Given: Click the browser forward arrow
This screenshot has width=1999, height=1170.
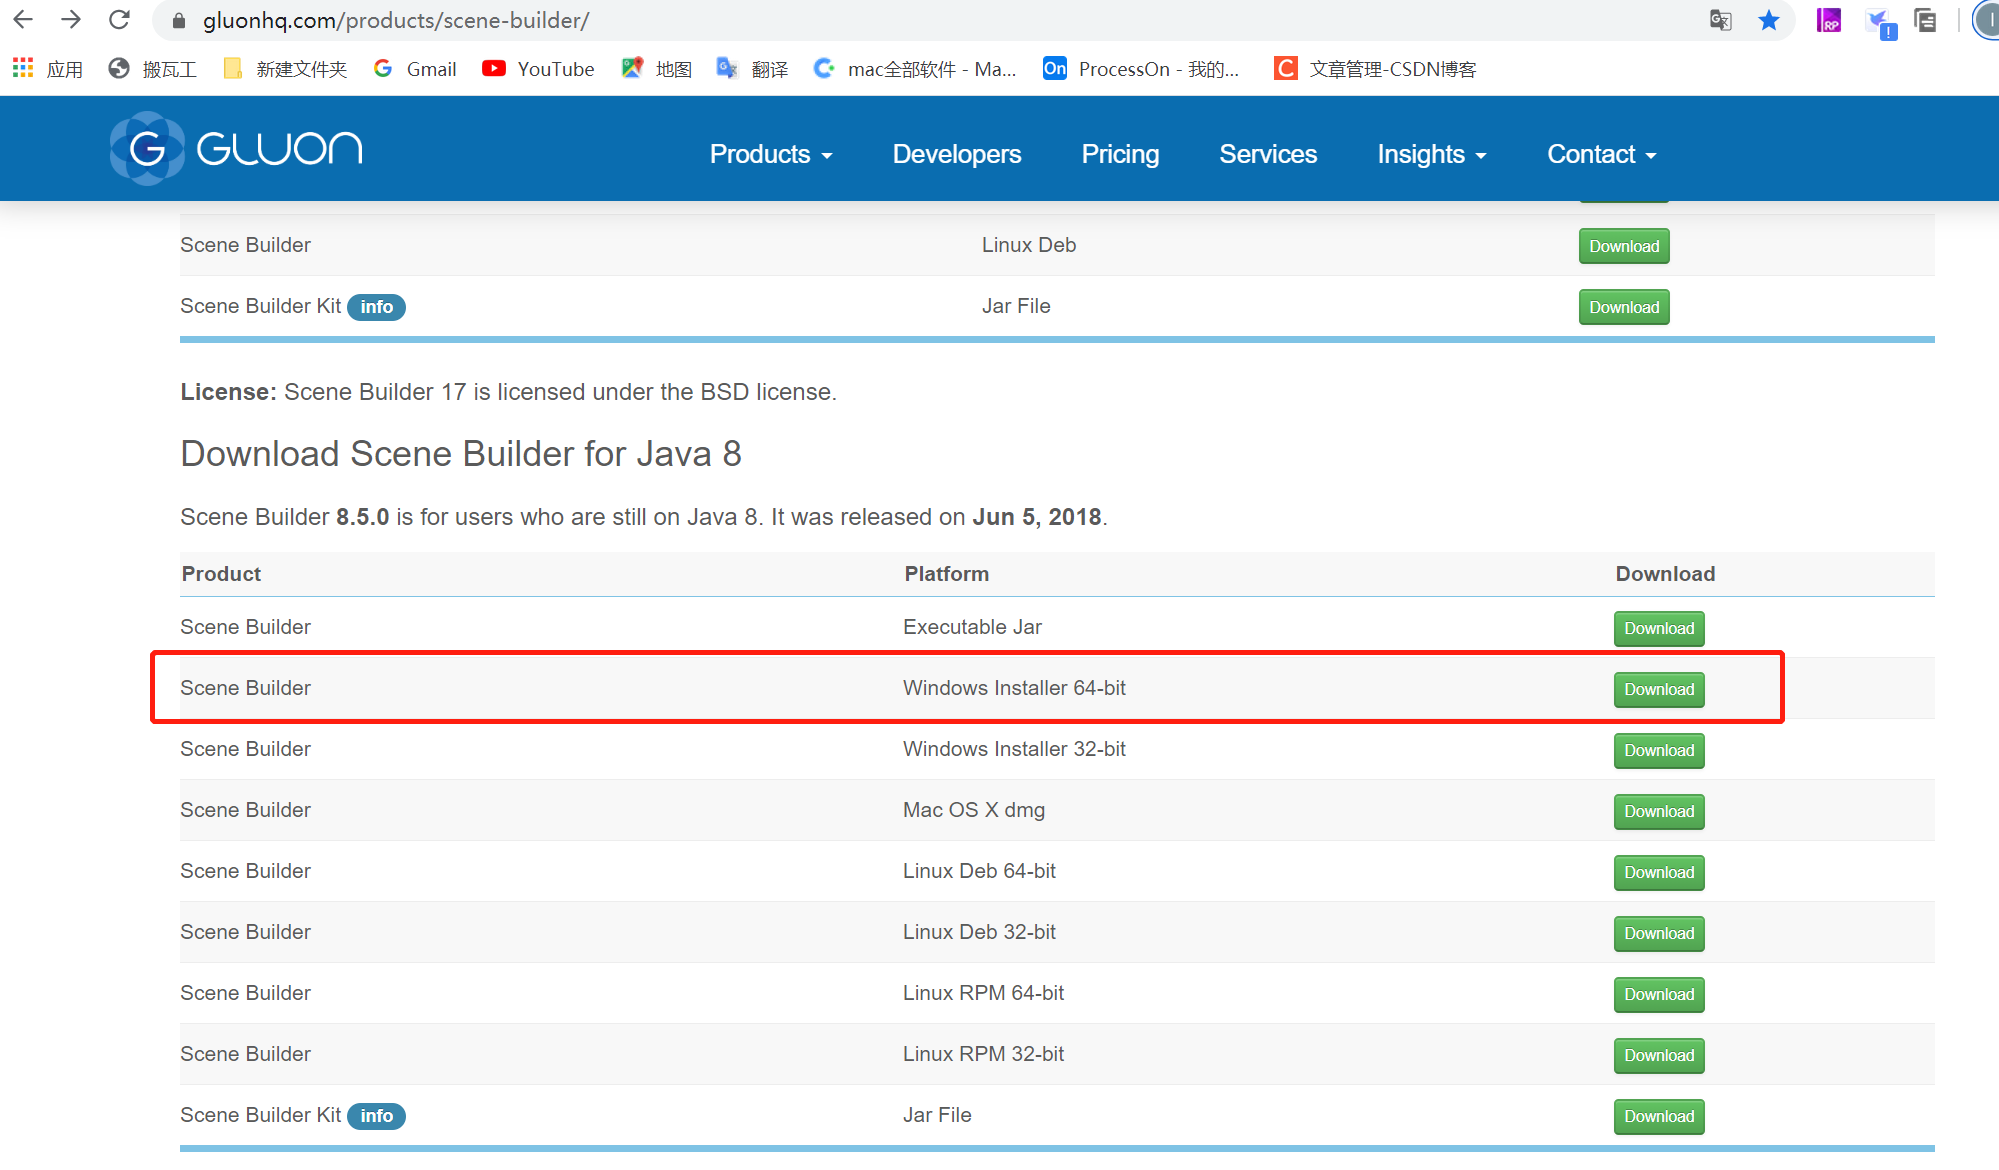Looking at the screenshot, I should pos(70,19).
